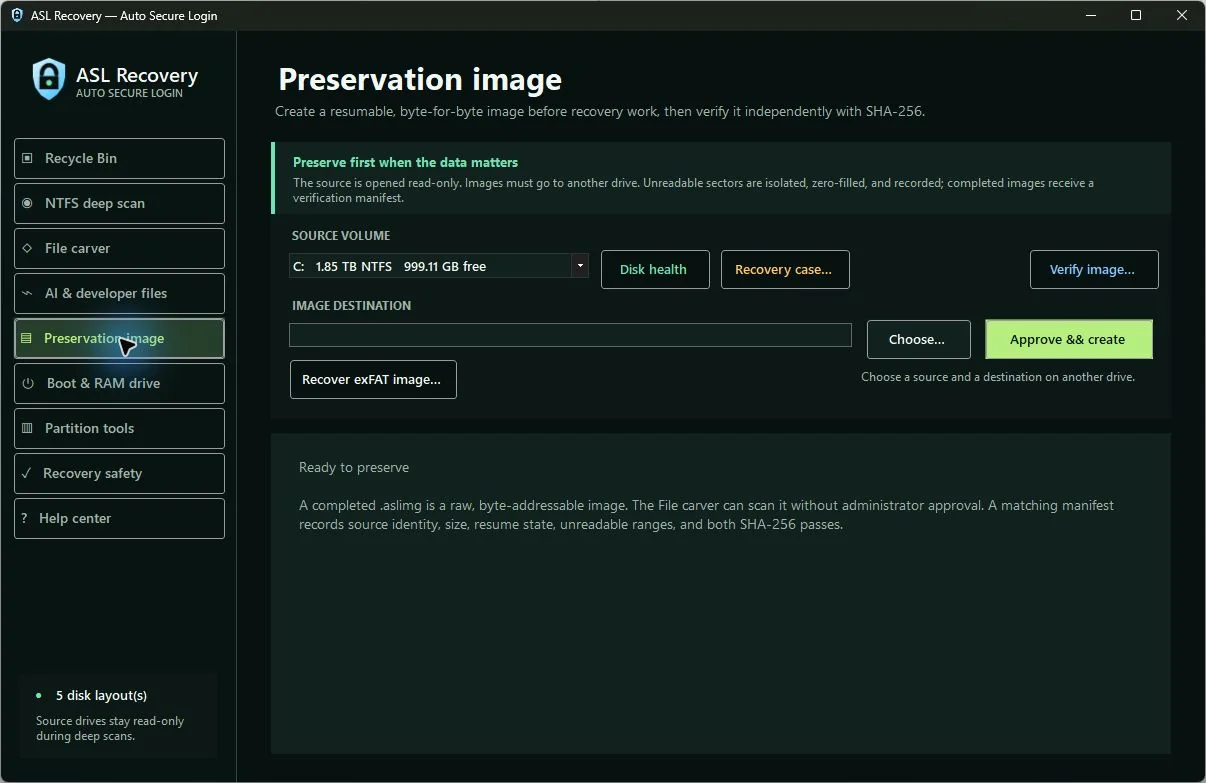Switch to NTFS deep scan
This screenshot has height=783, width=1206.
(119, 203)
